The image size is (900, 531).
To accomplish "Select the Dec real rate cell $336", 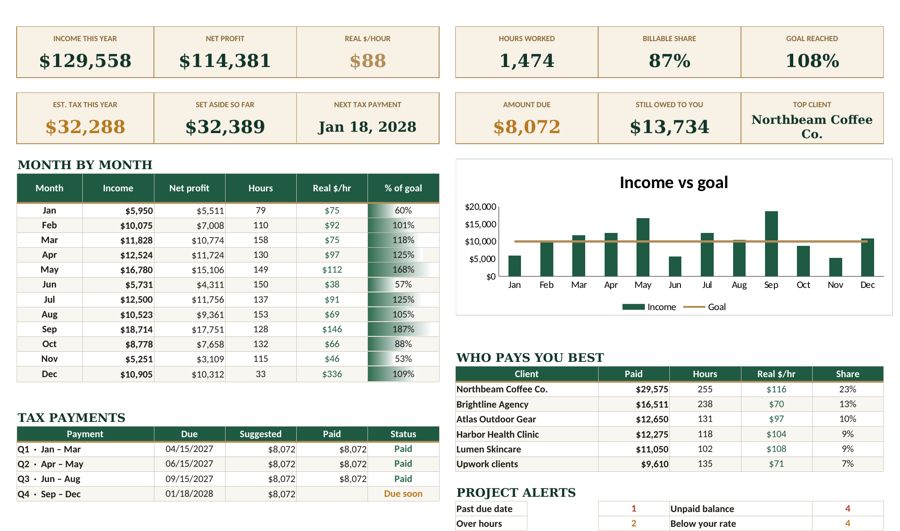I will tap(332, 374).
